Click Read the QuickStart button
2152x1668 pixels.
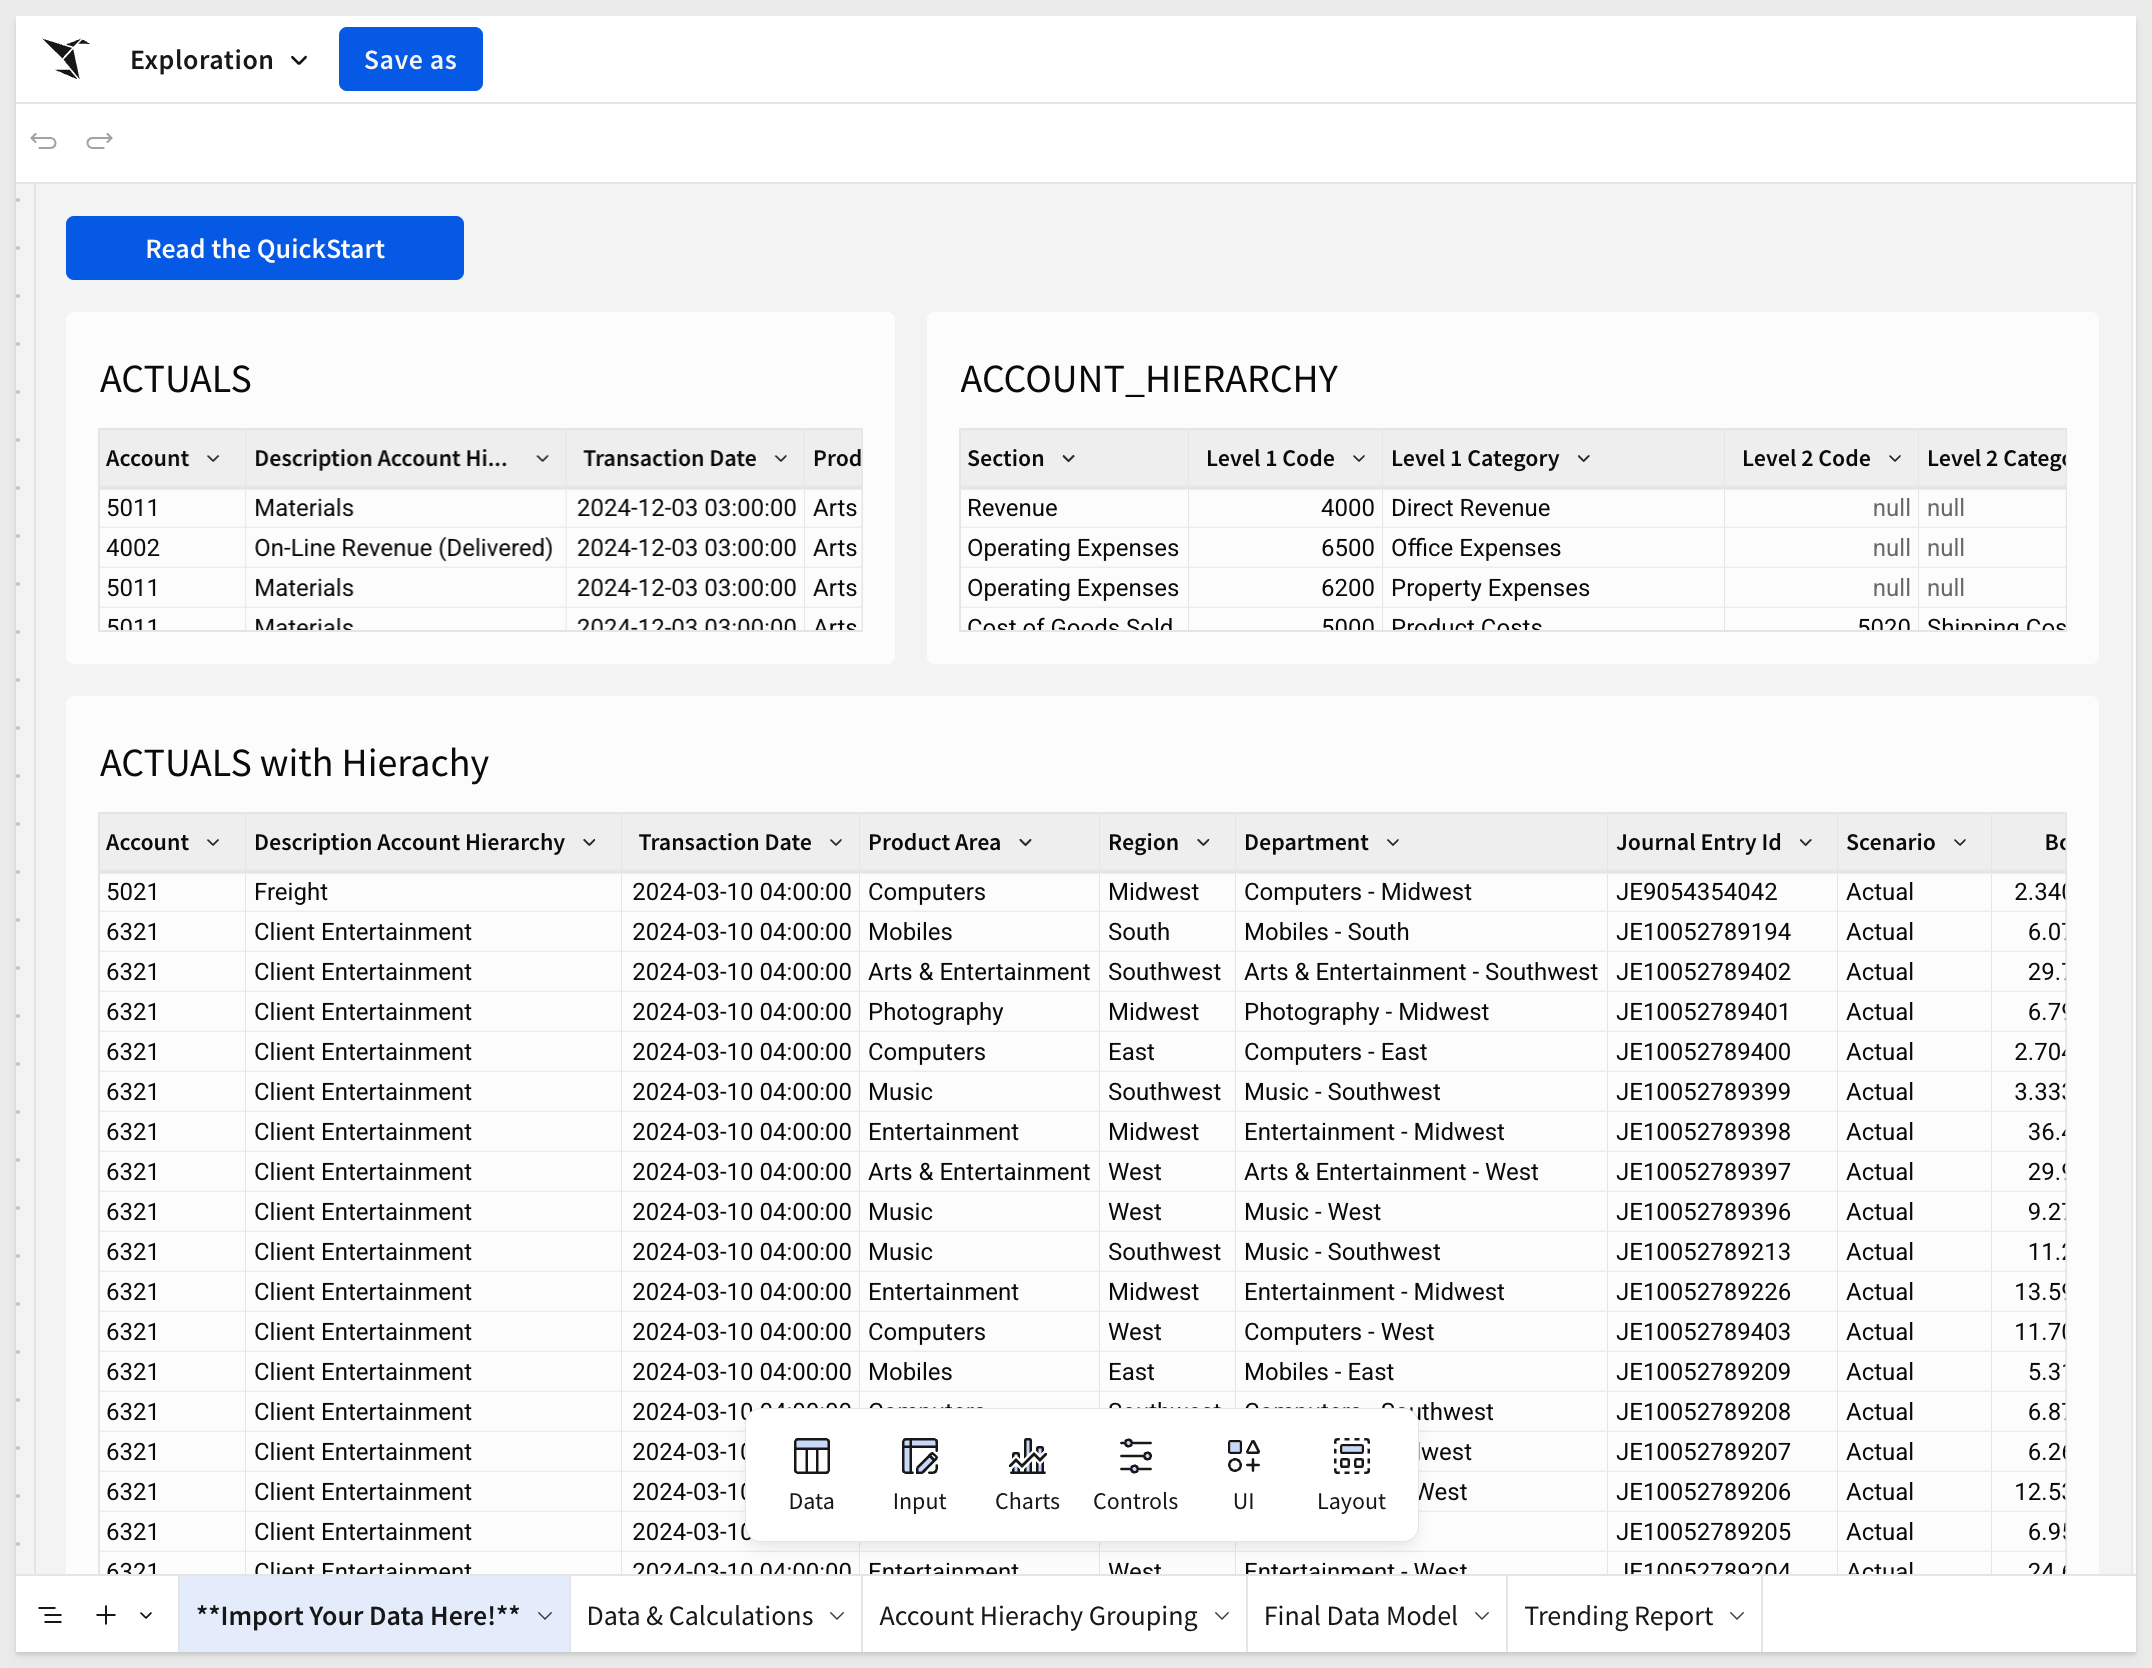(x=265, y=249)
